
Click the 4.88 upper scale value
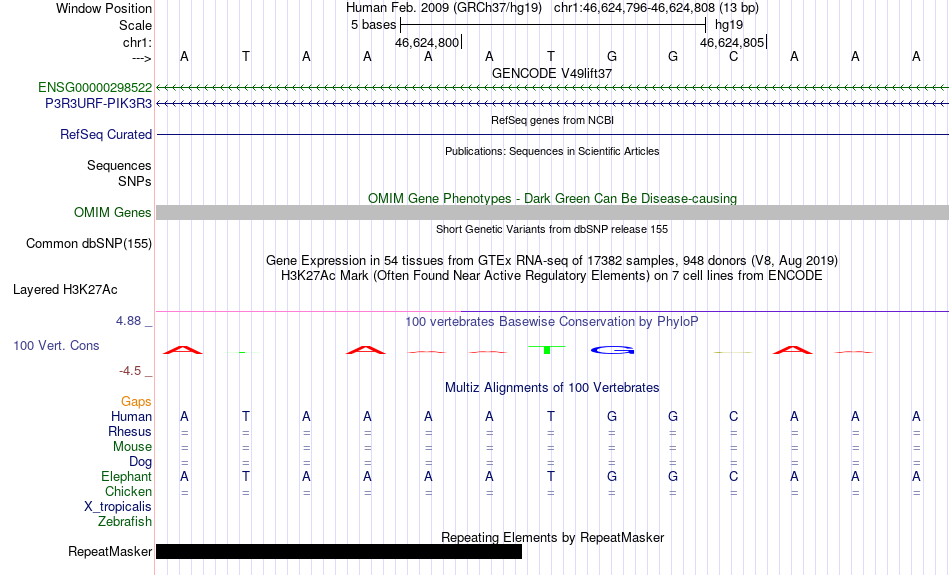tap(128, 321)
